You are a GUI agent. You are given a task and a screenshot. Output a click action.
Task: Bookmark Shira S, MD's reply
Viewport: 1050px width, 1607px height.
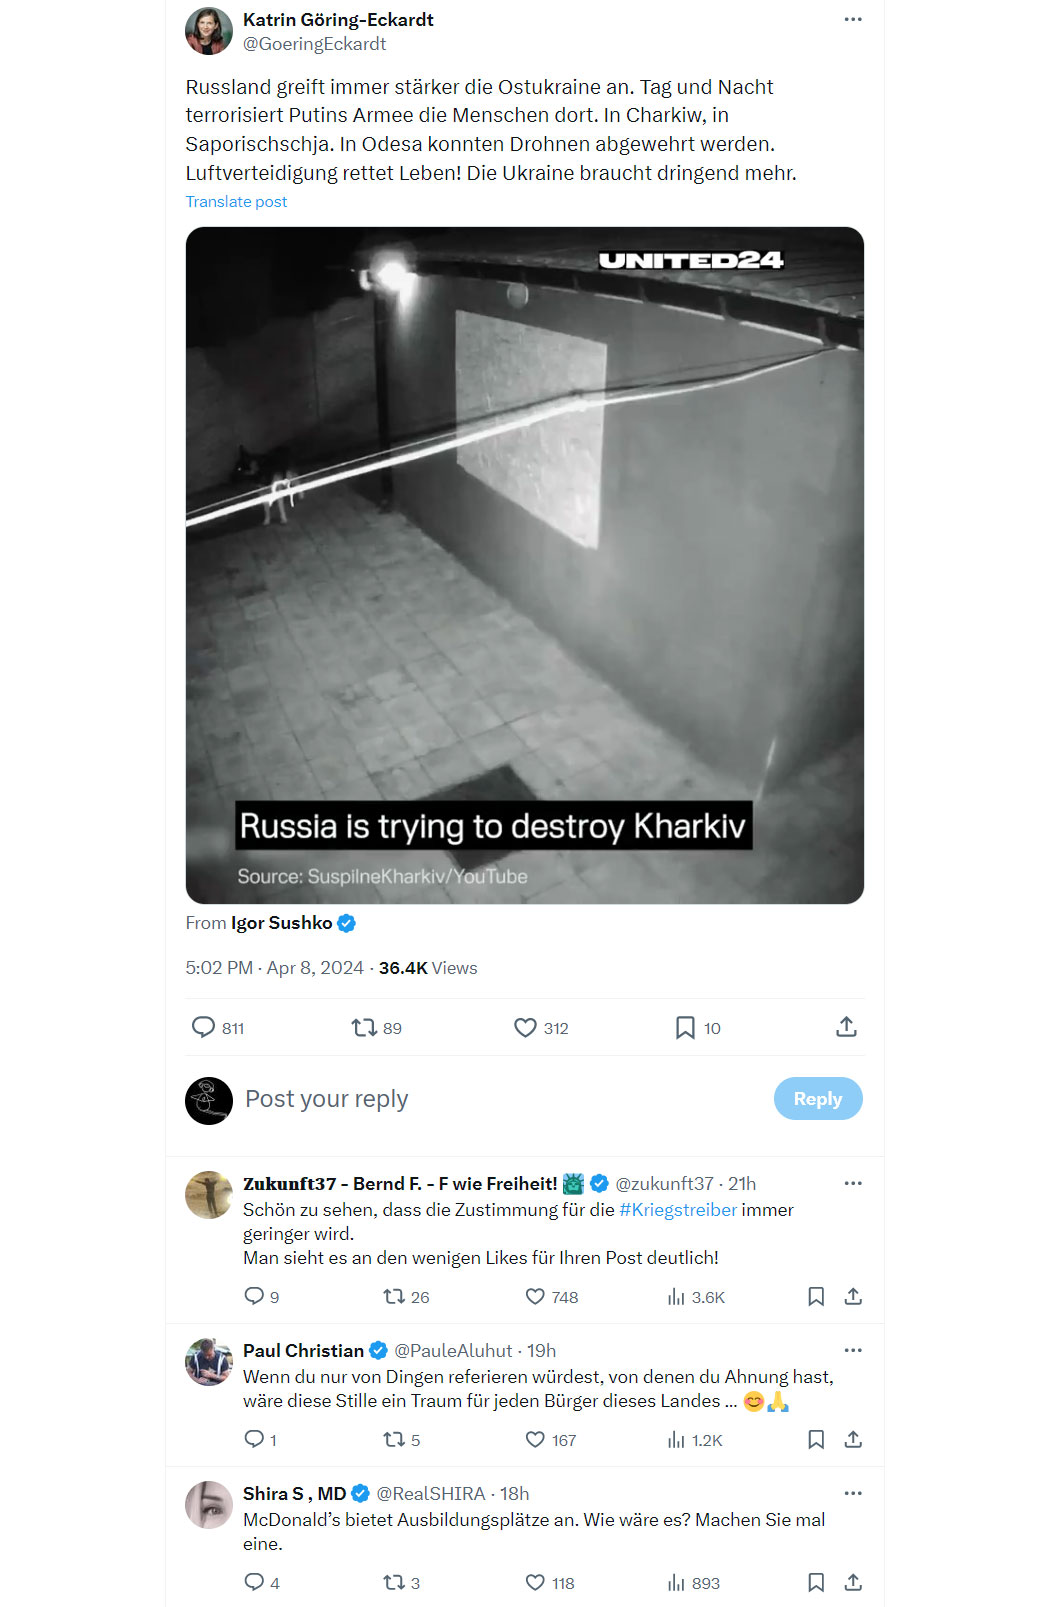tap(816, 1583)
